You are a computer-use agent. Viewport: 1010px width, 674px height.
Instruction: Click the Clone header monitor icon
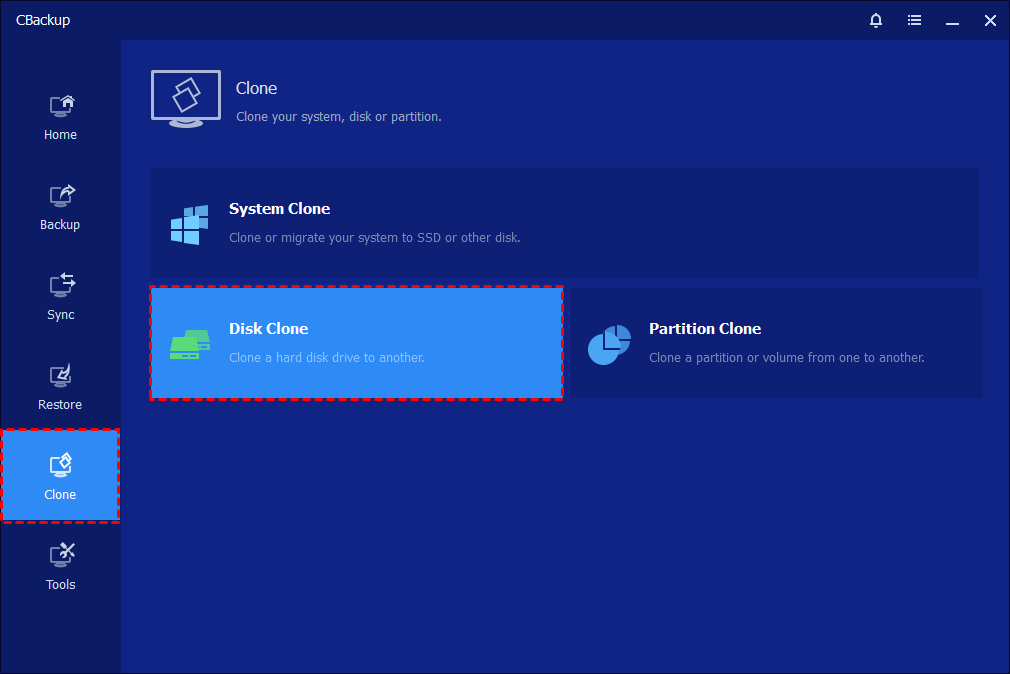tap(186, 98)
